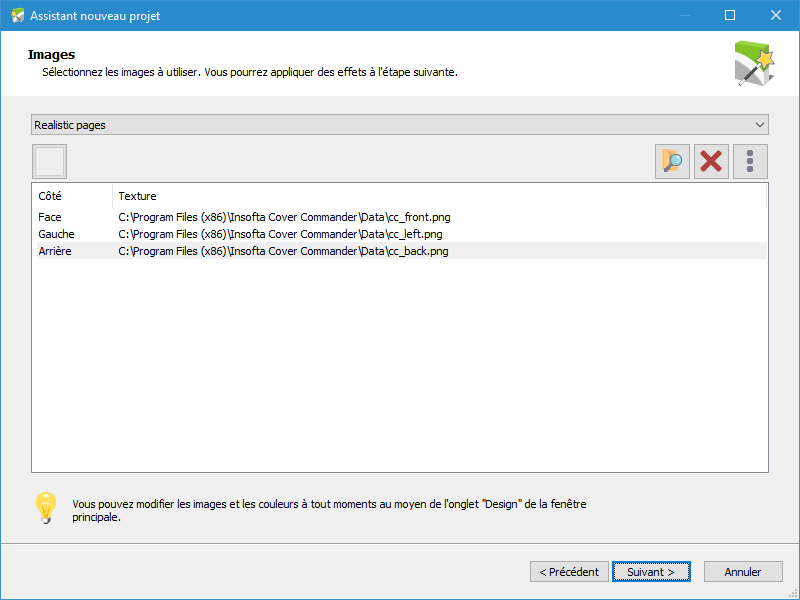Viewport: 800px width, 600px height.
Task: Close the Assistant nouveau projet window
Action: tap(776, 15)
